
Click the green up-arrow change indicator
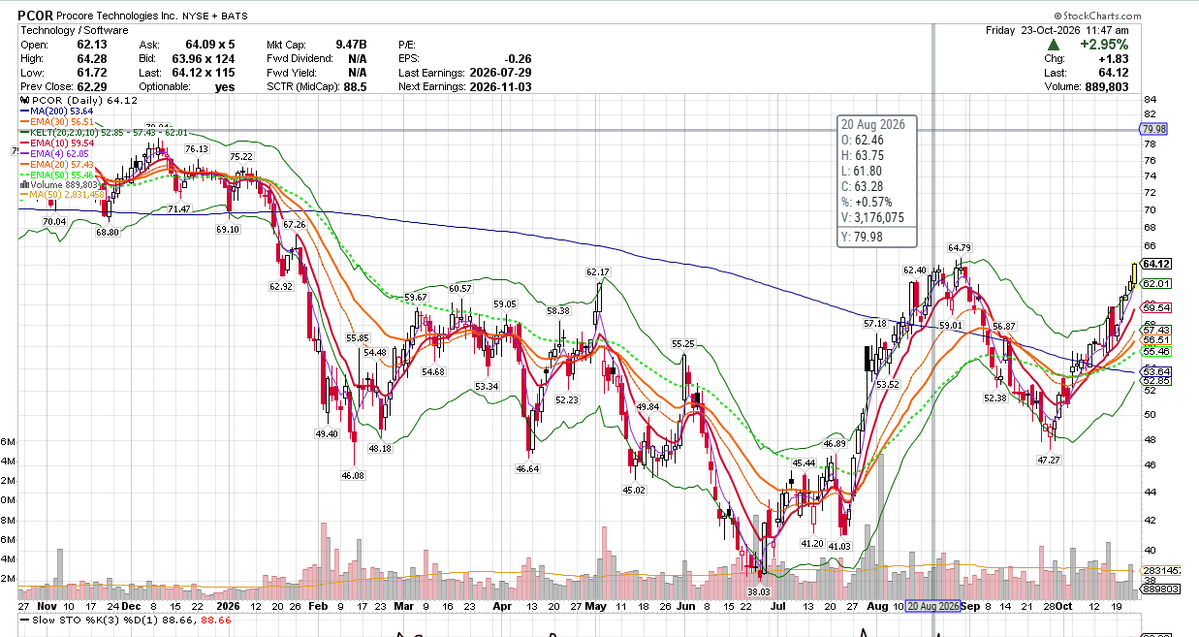1052,44
